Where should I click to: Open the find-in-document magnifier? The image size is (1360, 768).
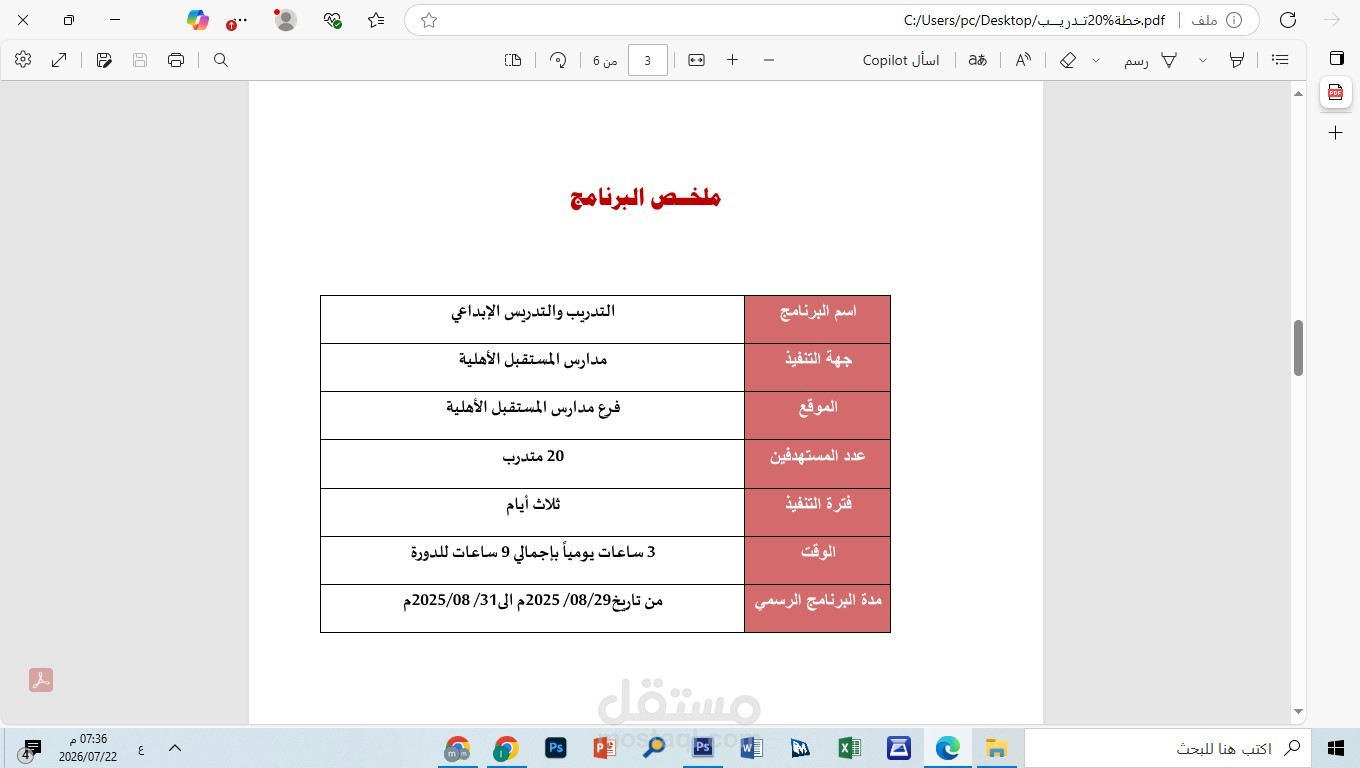tap(221, 60)
